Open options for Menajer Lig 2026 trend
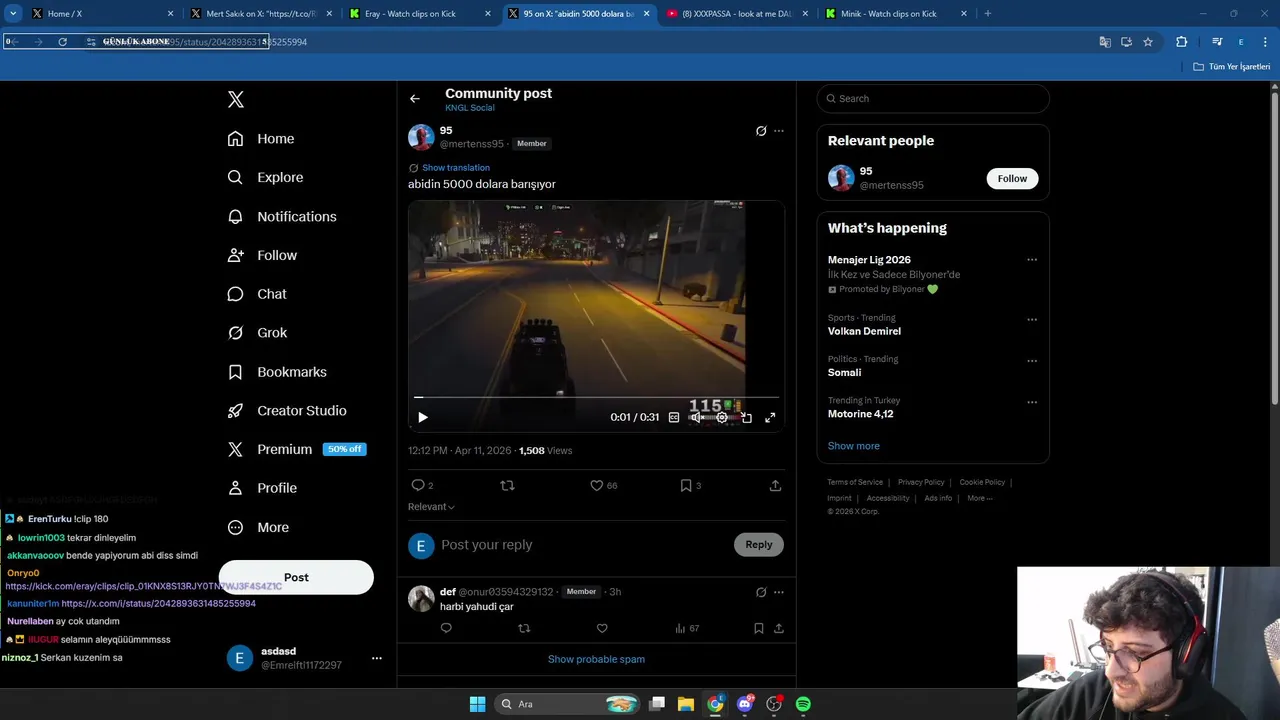 pyautogui.click(x=1032, y=260)
